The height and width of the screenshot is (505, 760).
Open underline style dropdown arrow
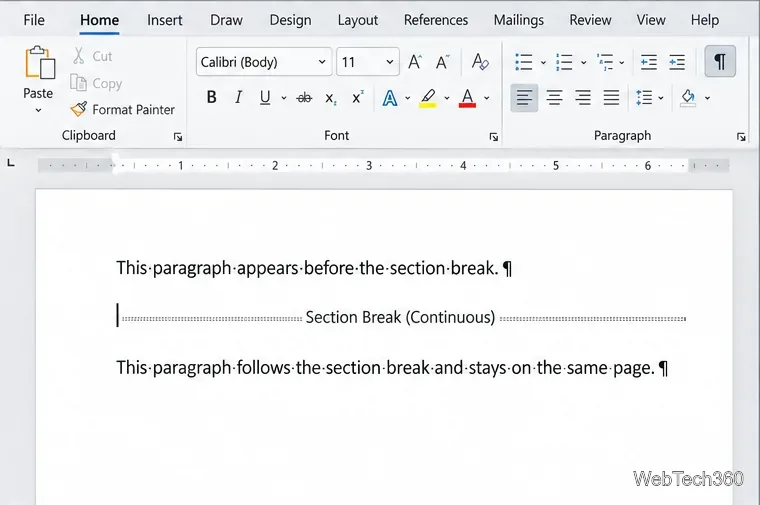click(x=284, y=98)
